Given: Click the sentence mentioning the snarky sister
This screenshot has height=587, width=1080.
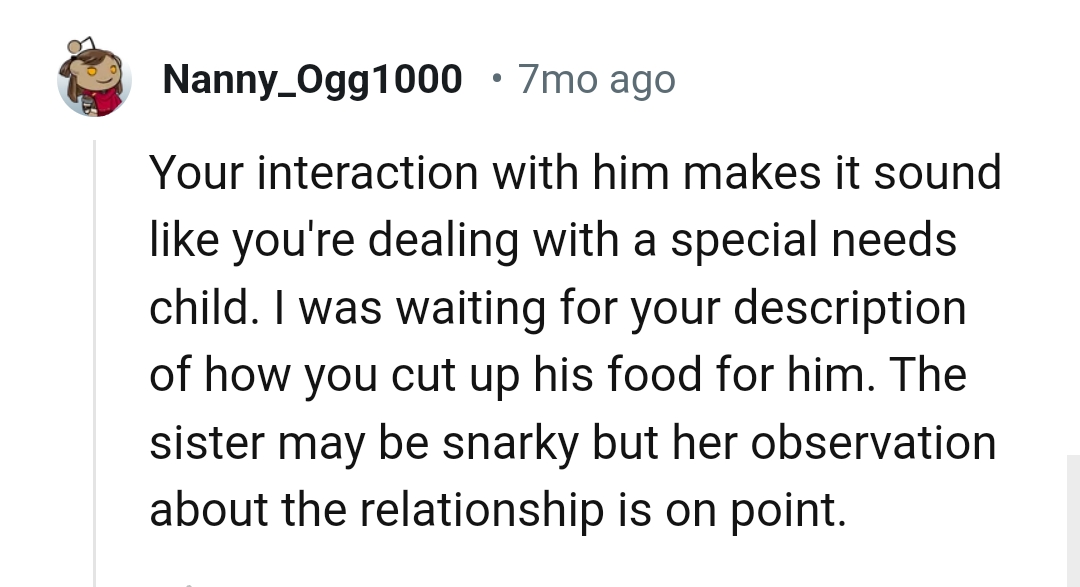Looking at the screenshot, I should tap(573, 442).
